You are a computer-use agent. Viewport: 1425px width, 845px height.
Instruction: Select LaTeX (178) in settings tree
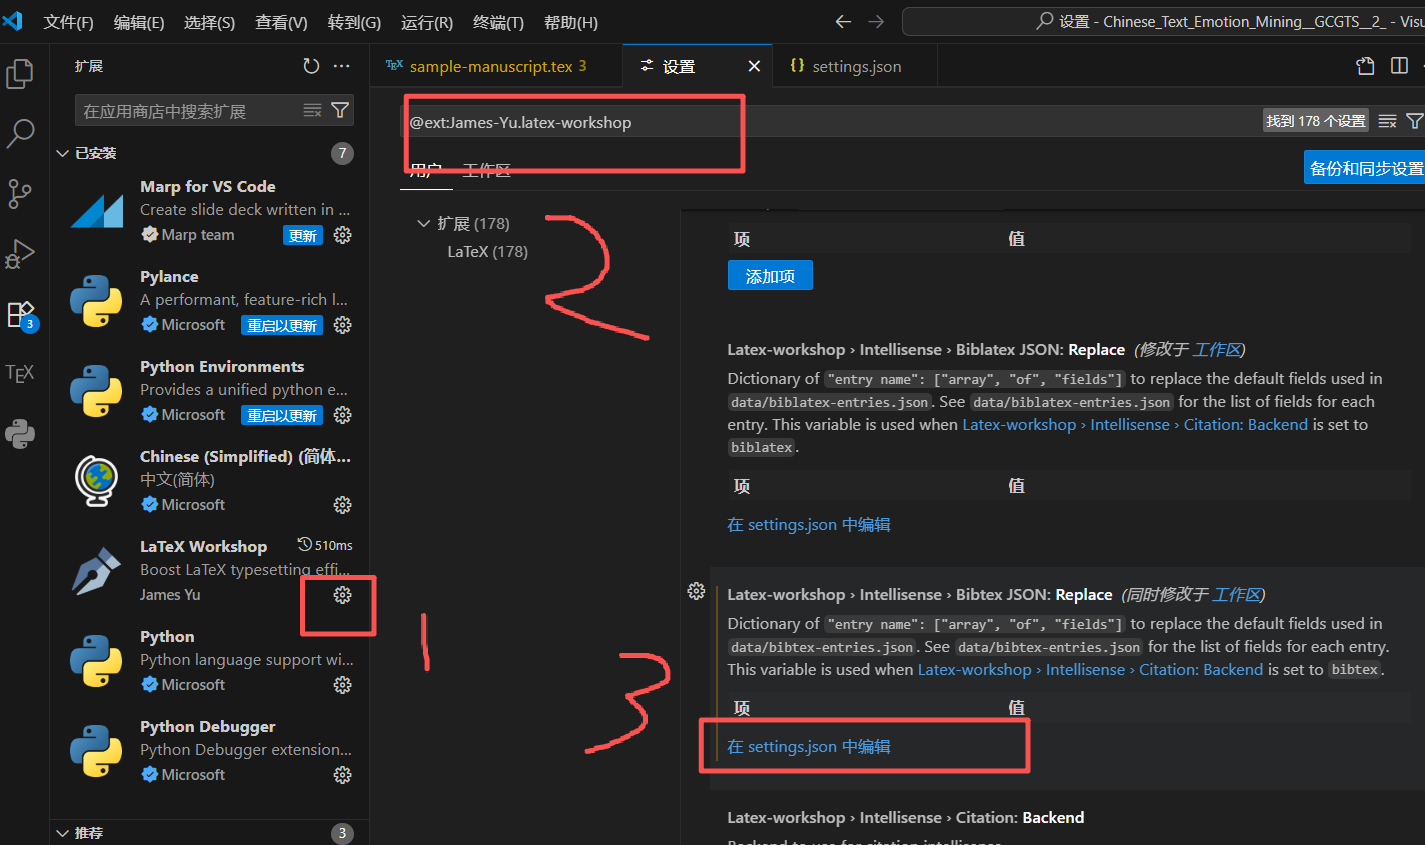[x=487, y=251]
